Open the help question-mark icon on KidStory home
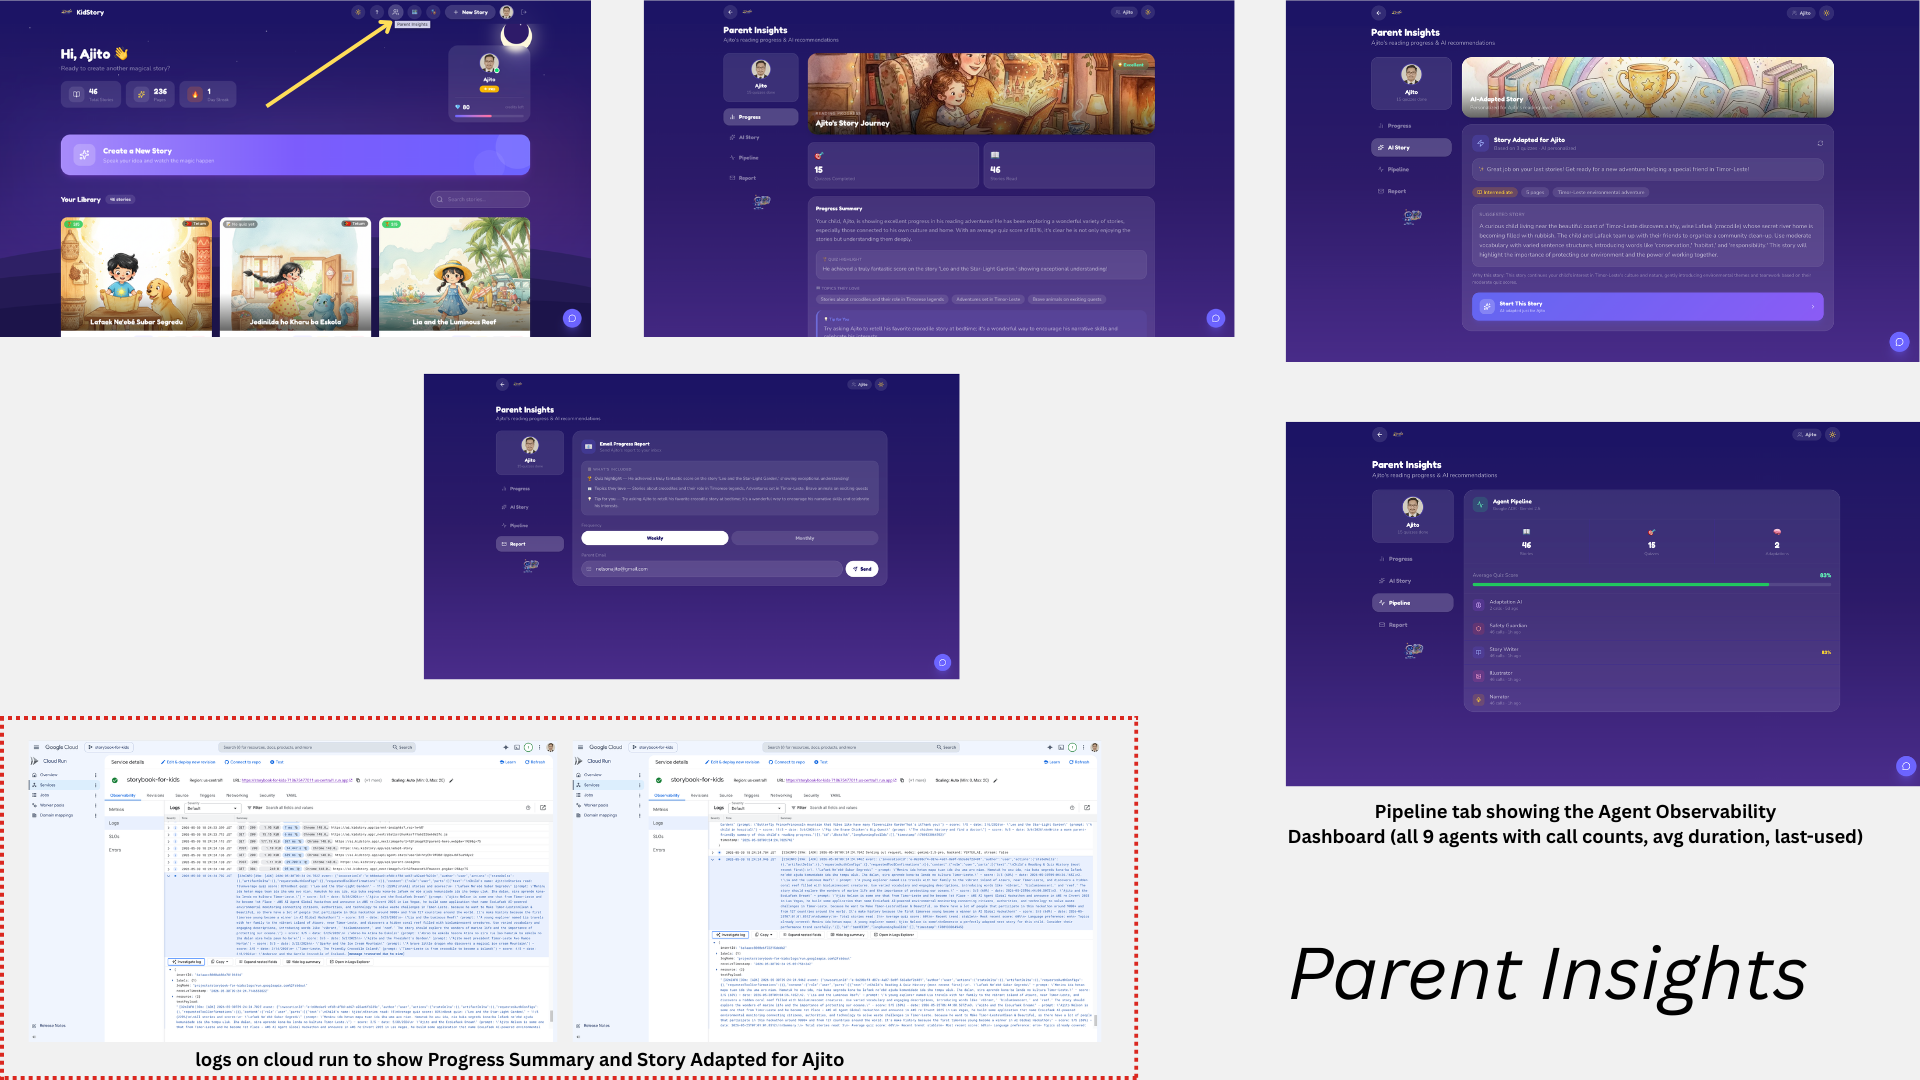This screenshot has width=1920, height=1080. 377,12
